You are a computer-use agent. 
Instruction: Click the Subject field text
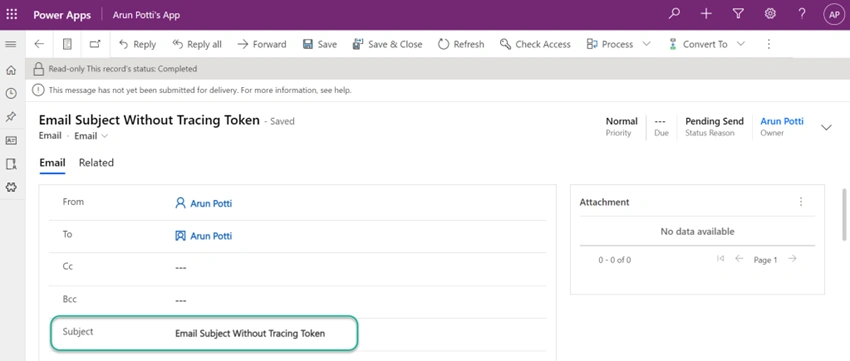point(250,333)
